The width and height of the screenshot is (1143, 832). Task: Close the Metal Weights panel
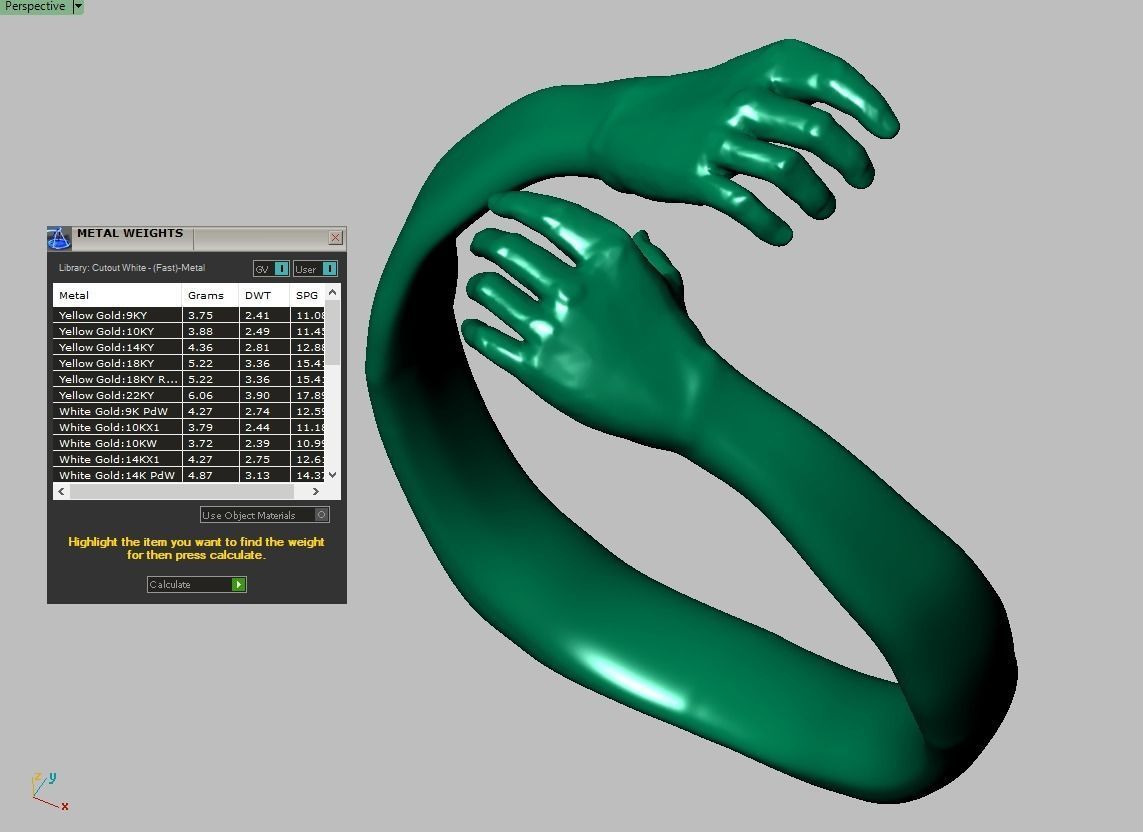(x=335, y=237)
